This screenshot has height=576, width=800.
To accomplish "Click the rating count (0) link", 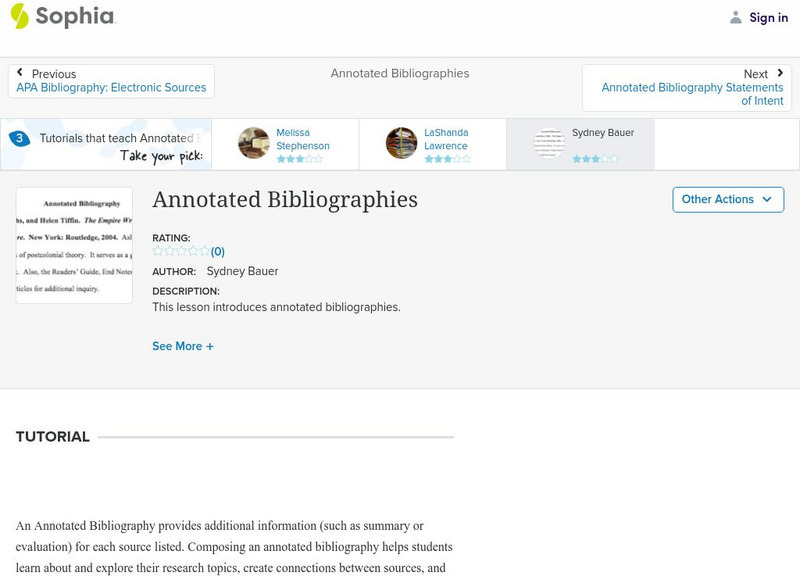I will [x=218, y=252].
